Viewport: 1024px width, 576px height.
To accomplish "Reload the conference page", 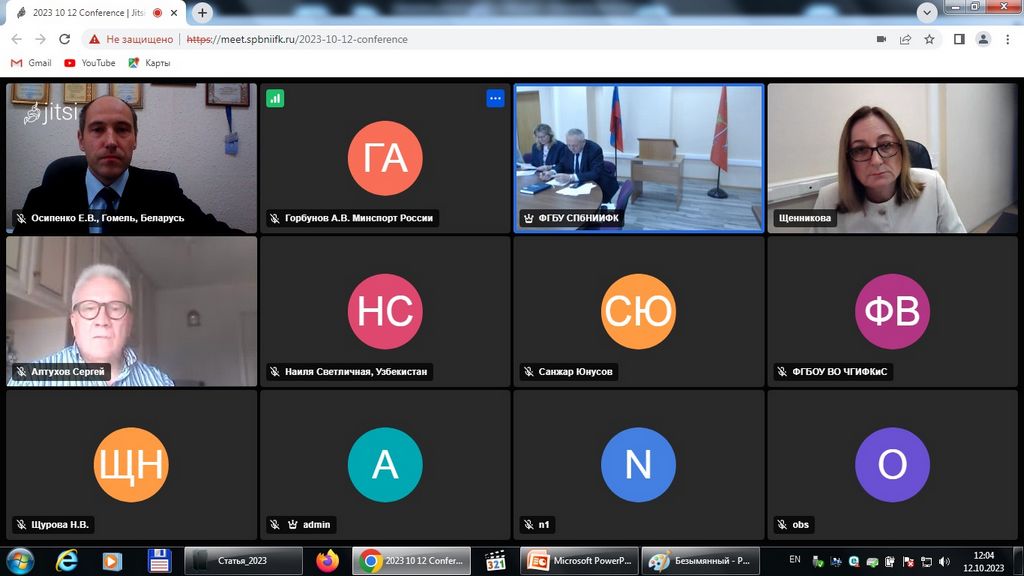I will [65, 39].
